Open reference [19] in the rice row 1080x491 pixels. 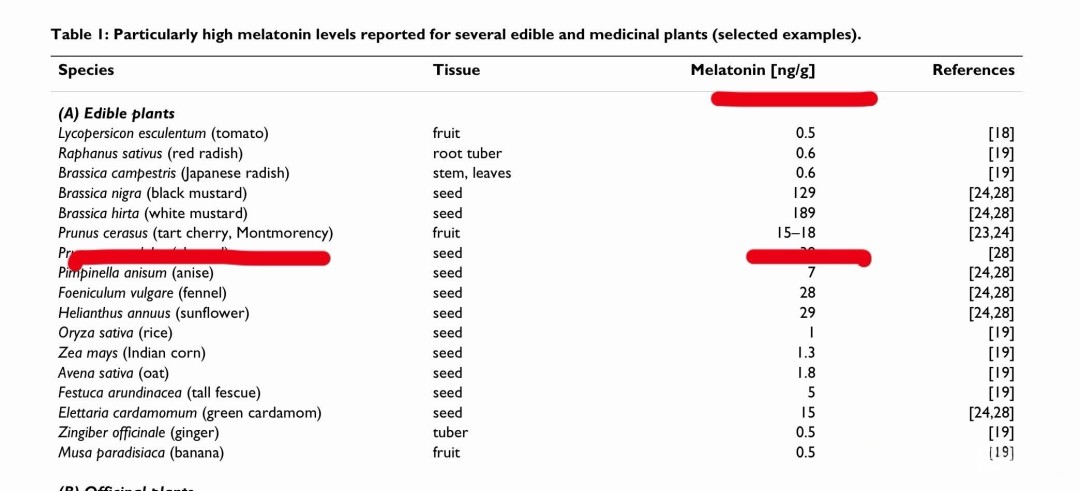coord(1000,333)
